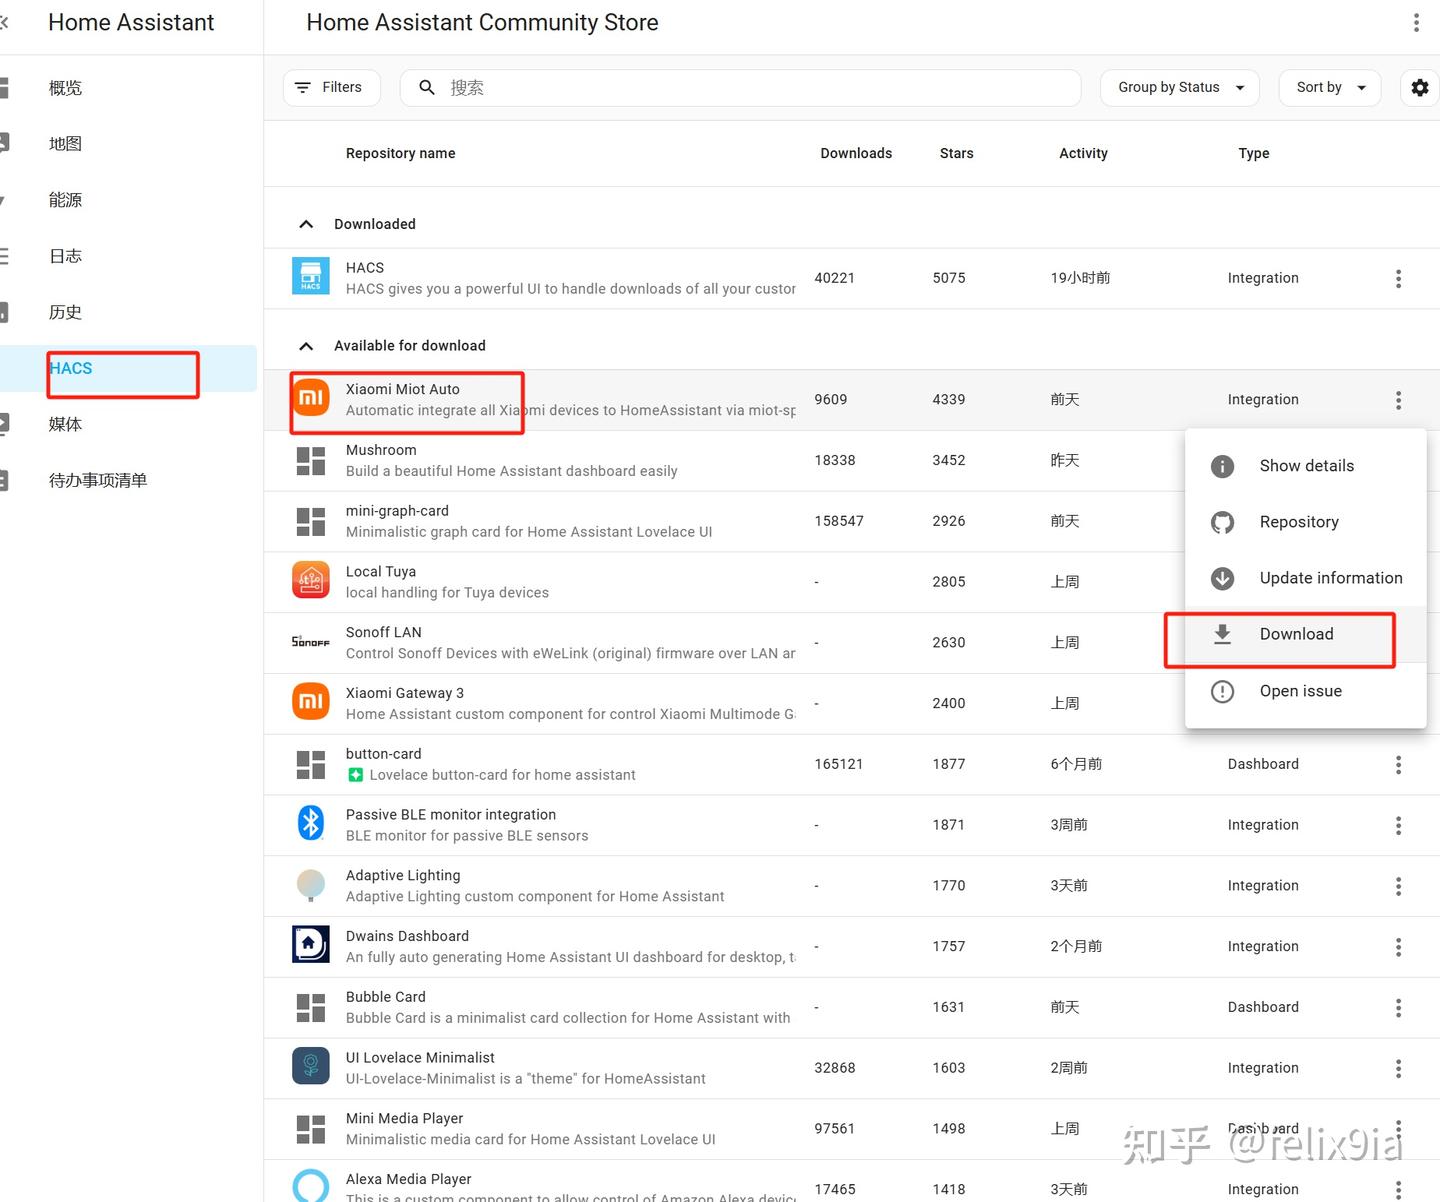This screenshot has width=1440, height=1202.
Task: Click the Passive BLE monitor Bluetooth icon
Action: [x=310, y=822]
